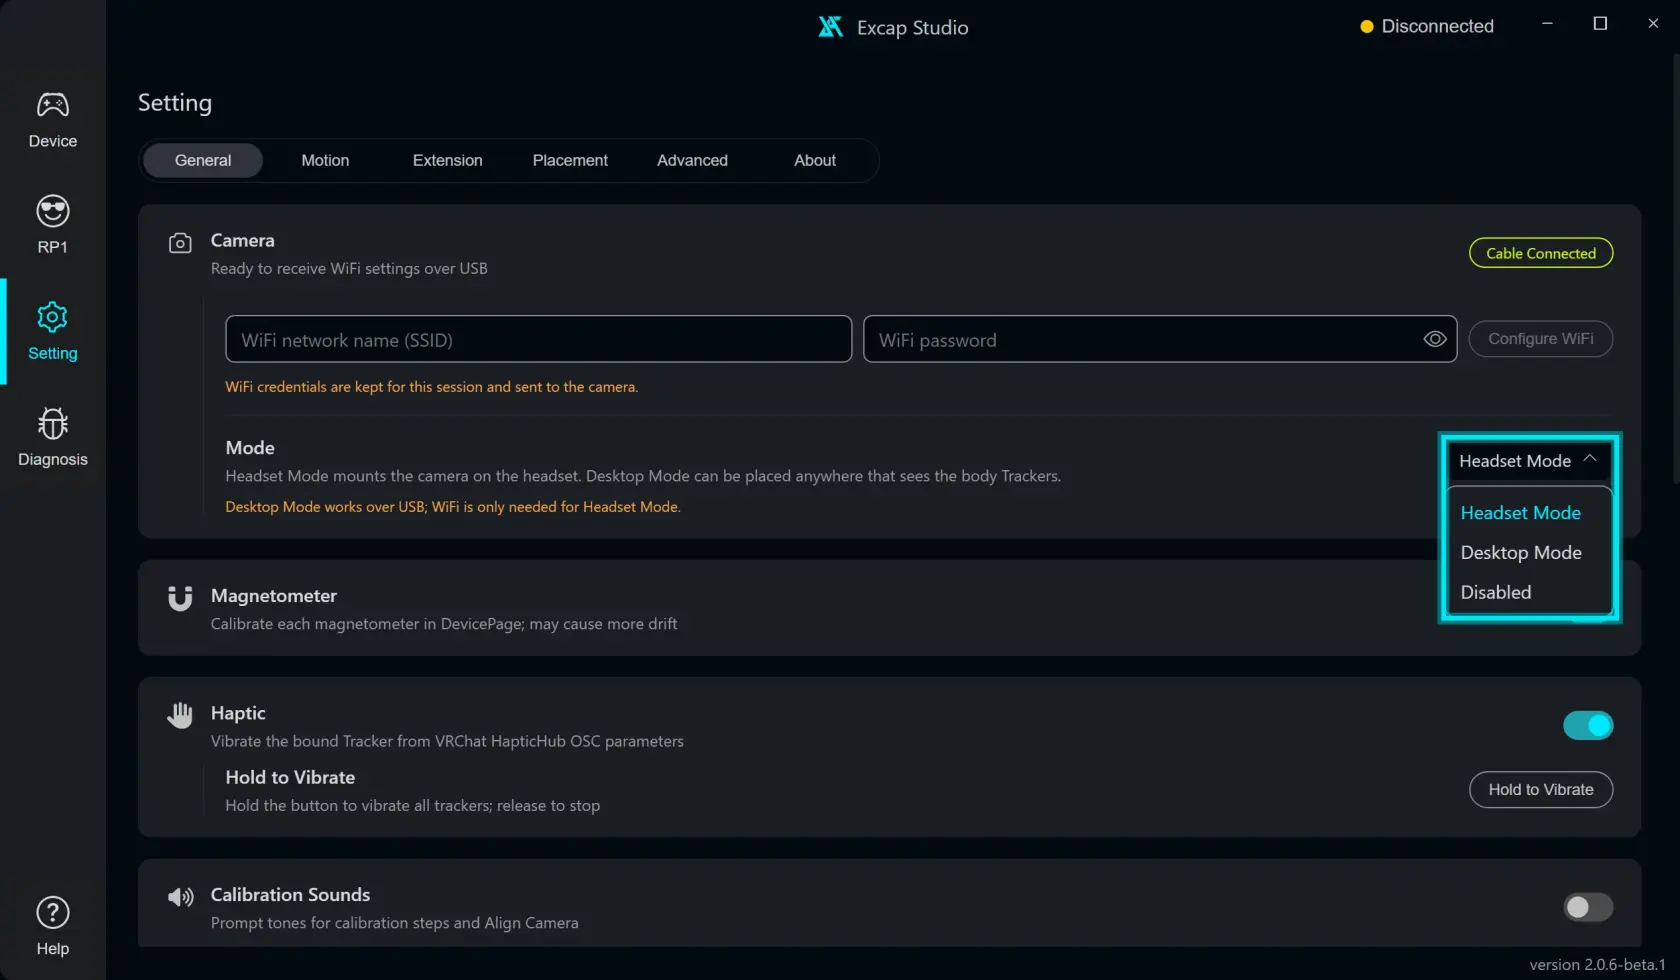Click the magnet icon beside Magnetometer

(x=180, y=598)
